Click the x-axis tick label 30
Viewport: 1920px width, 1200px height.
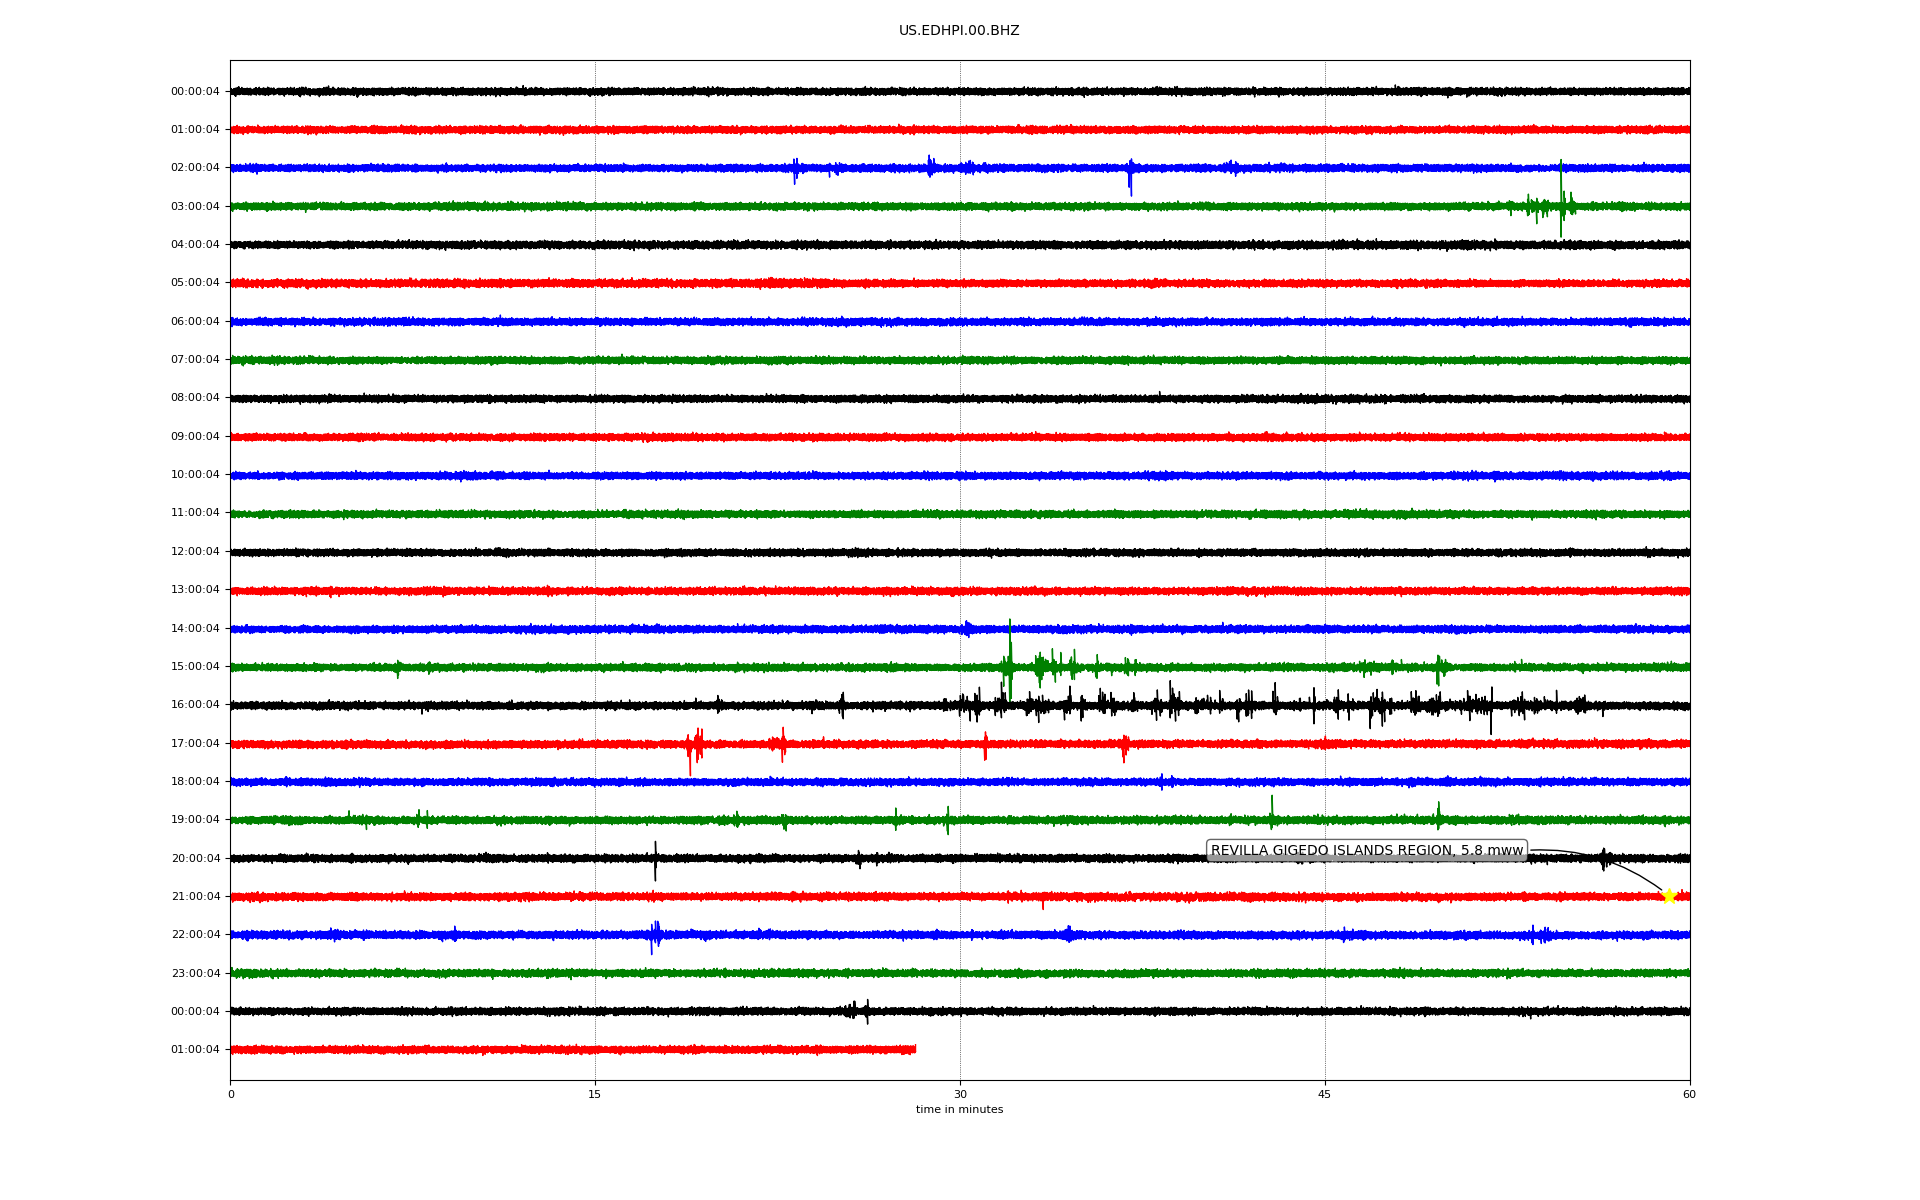960,1094
